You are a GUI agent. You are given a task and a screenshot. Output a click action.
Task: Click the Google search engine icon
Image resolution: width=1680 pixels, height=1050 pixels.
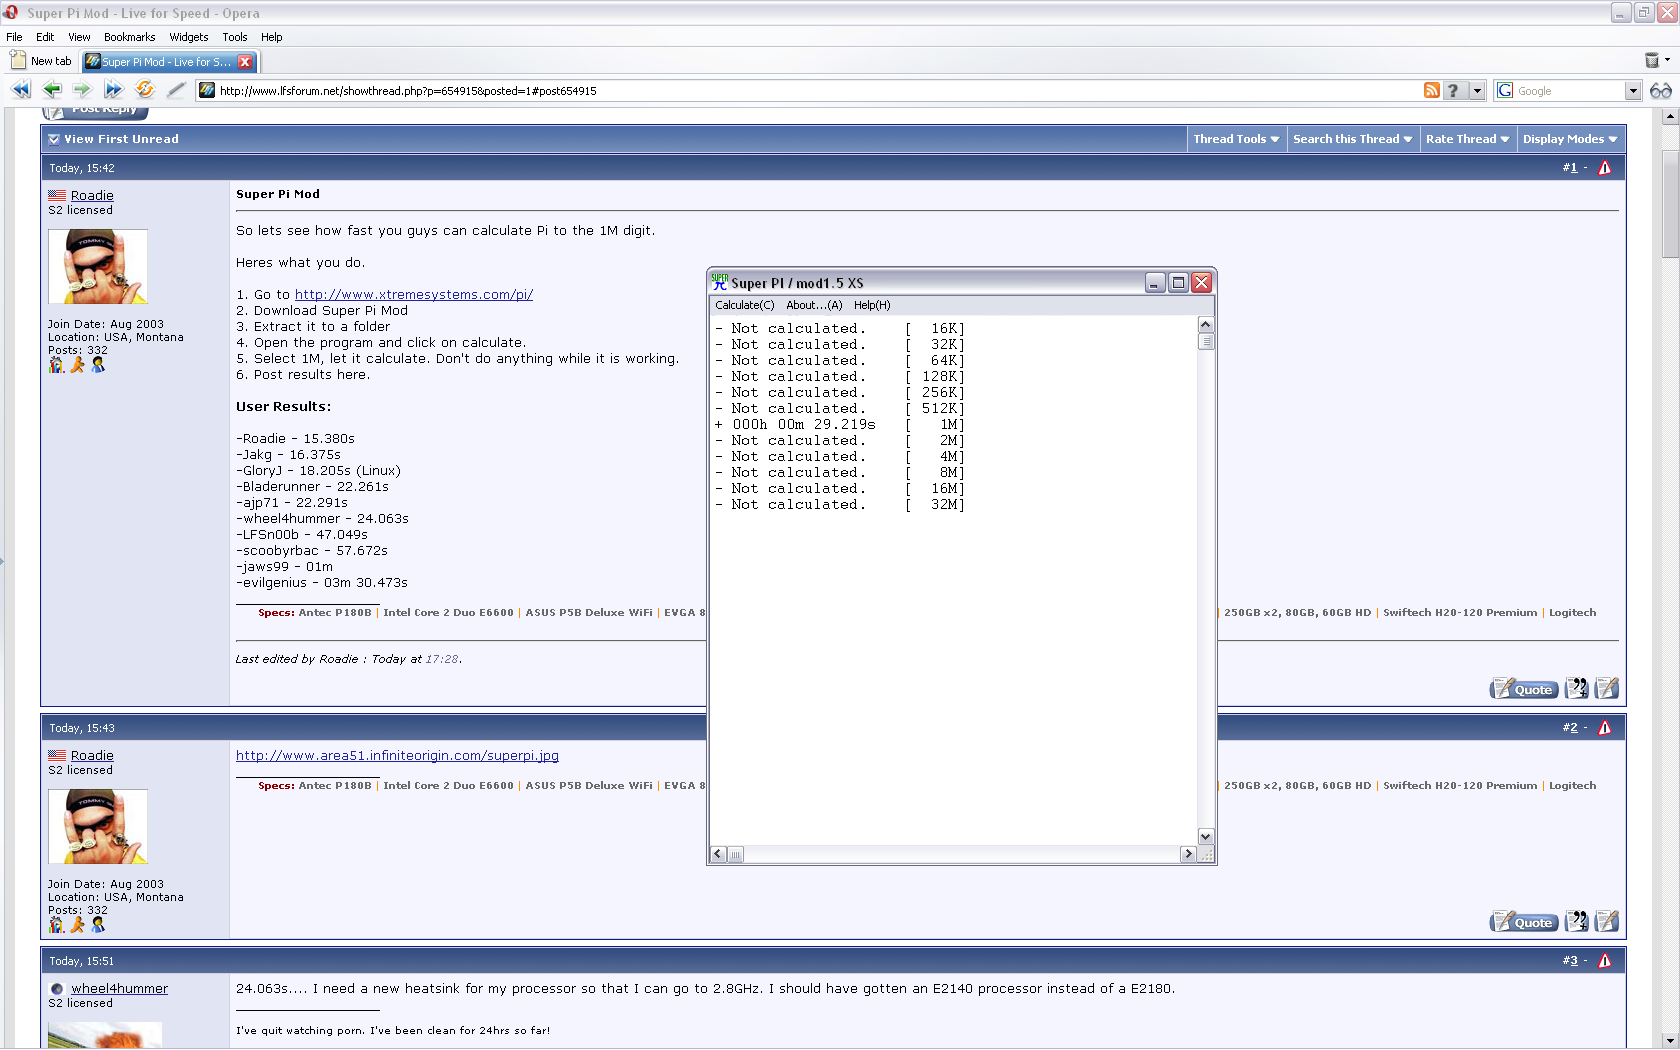[x=1505, y=90]
